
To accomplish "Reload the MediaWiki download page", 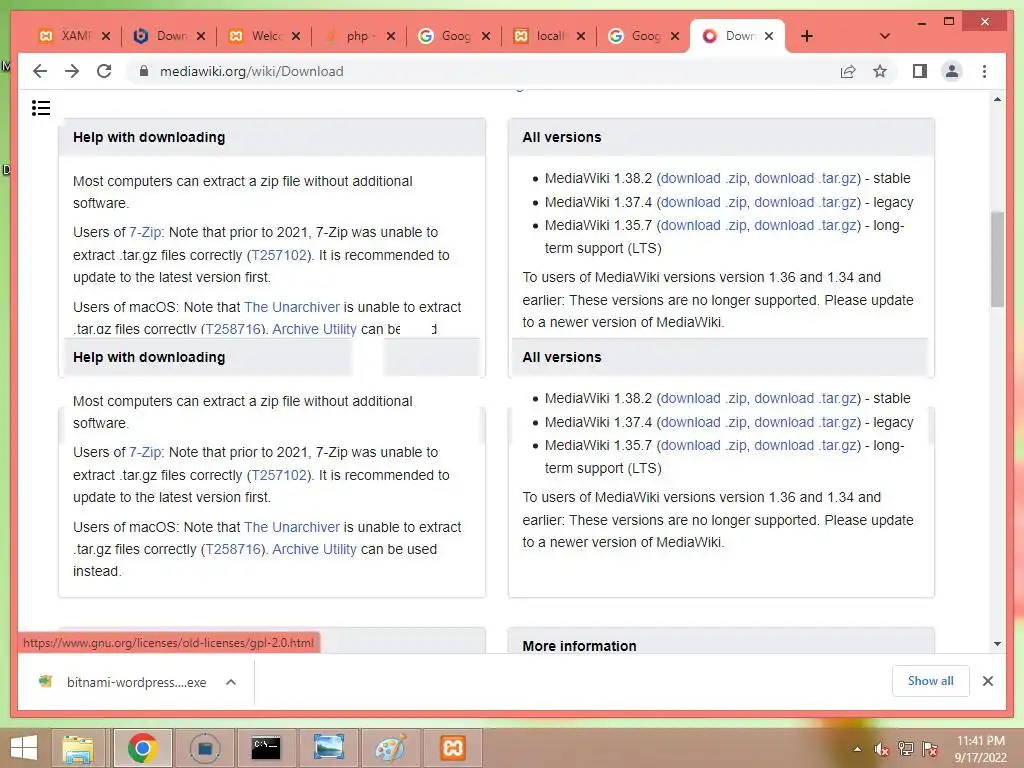I will (x=104, y=71).
